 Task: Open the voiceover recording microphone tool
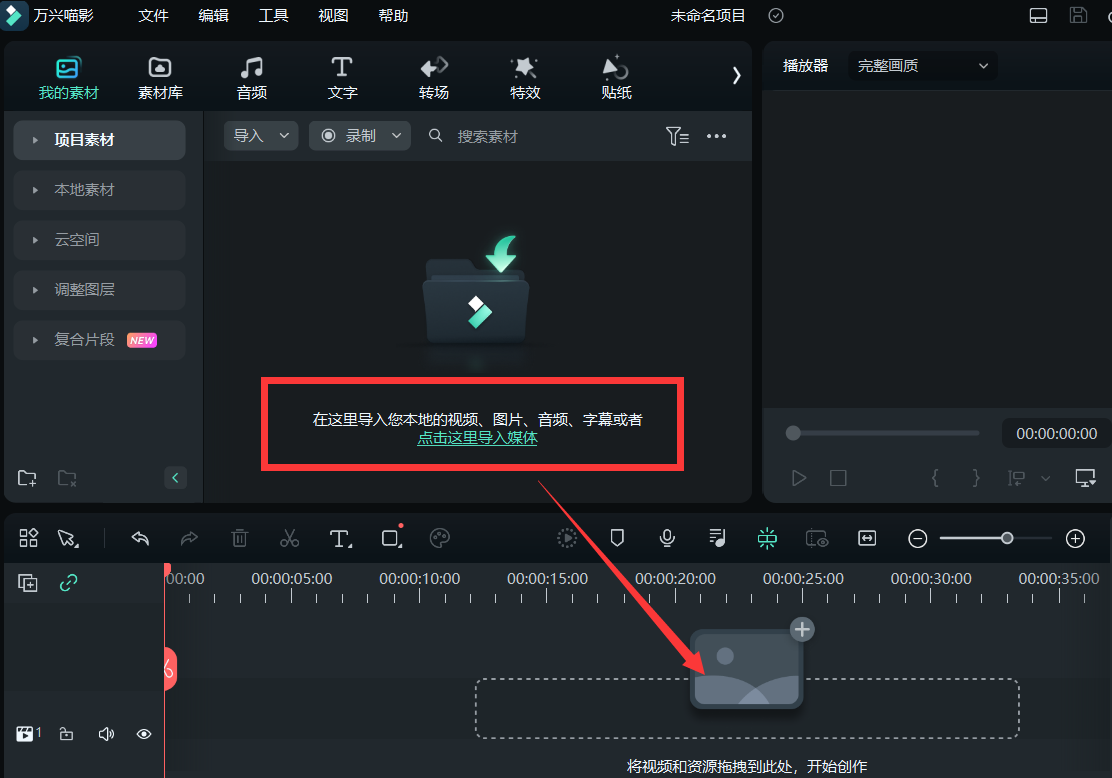pyautogui.click(x=667, y=538)
